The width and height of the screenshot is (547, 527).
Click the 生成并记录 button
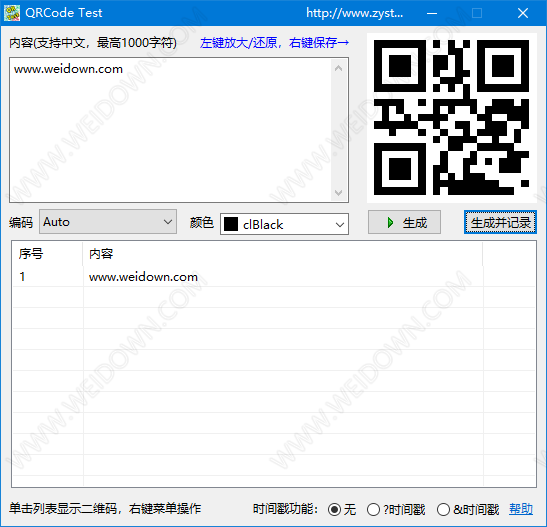coord(500,222)
